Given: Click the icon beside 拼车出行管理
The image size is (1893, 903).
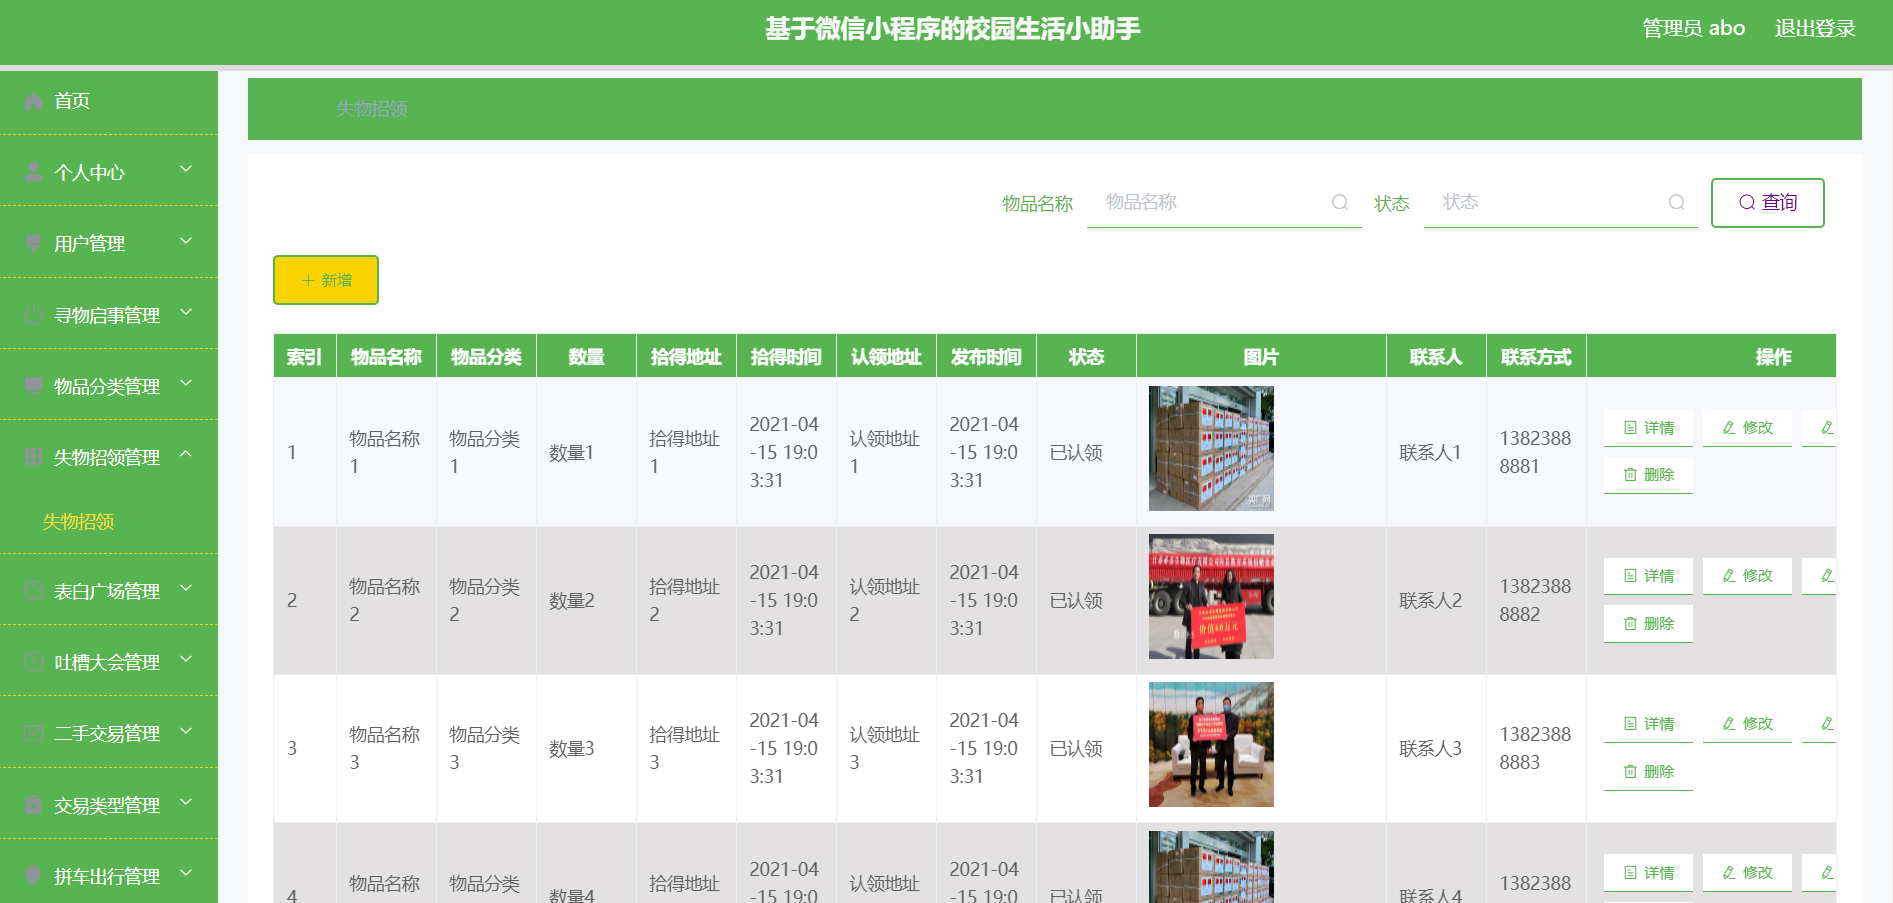Looking at the screenshot, I should coord(33,876).
